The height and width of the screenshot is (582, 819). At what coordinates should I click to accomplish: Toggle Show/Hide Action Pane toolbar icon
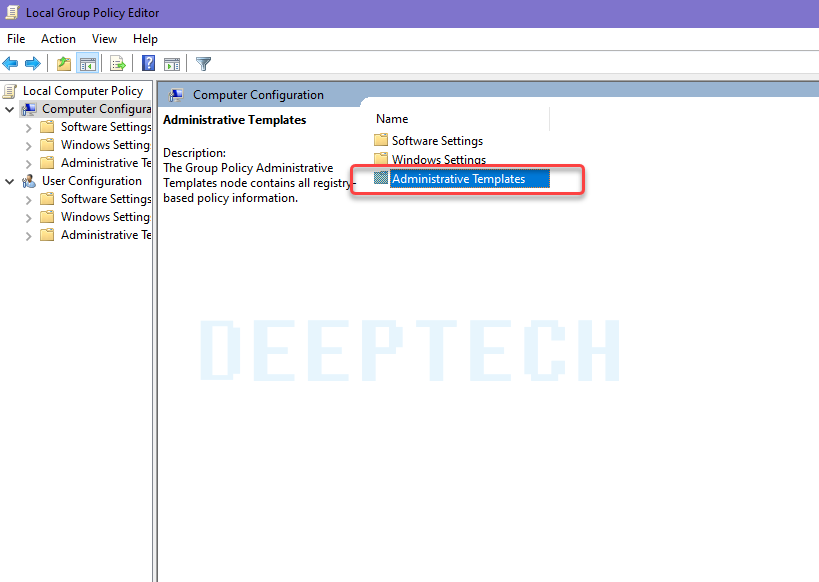pos(172,64)
